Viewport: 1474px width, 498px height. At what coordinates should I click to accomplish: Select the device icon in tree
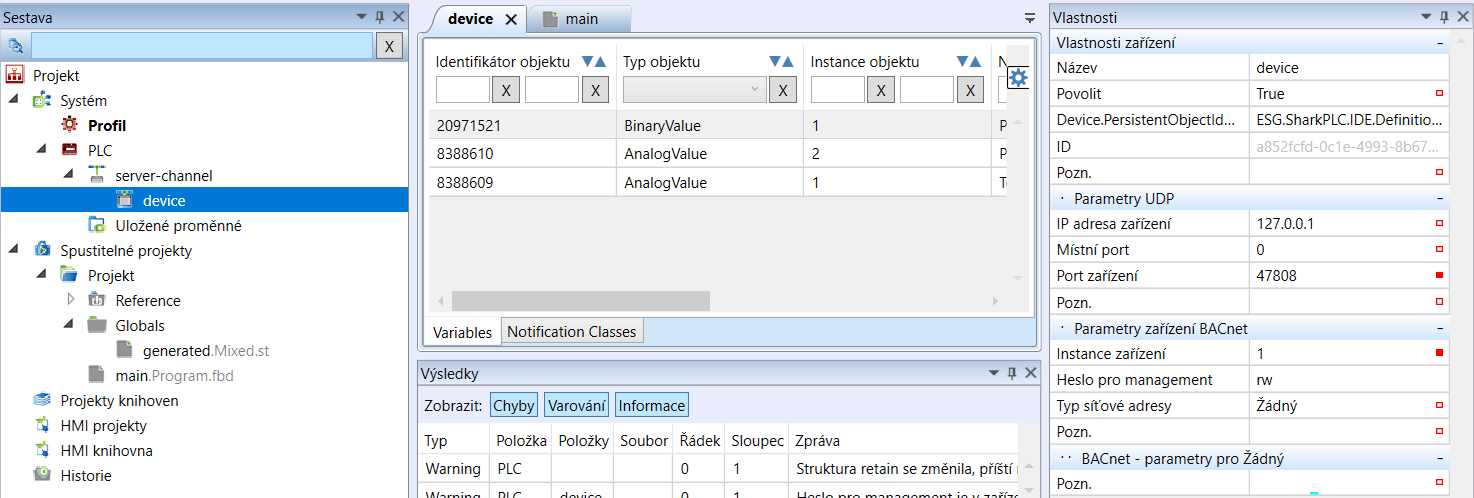click(x=124, y=200)
